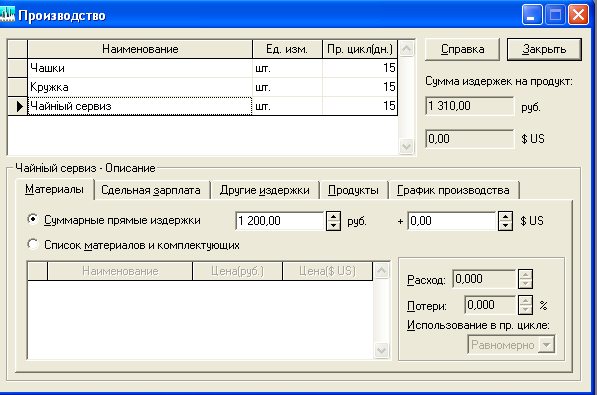The width and height of the screenshot is (597, 395).
Task: Click the product list scroll-down arrow
Action: (406, 146)
